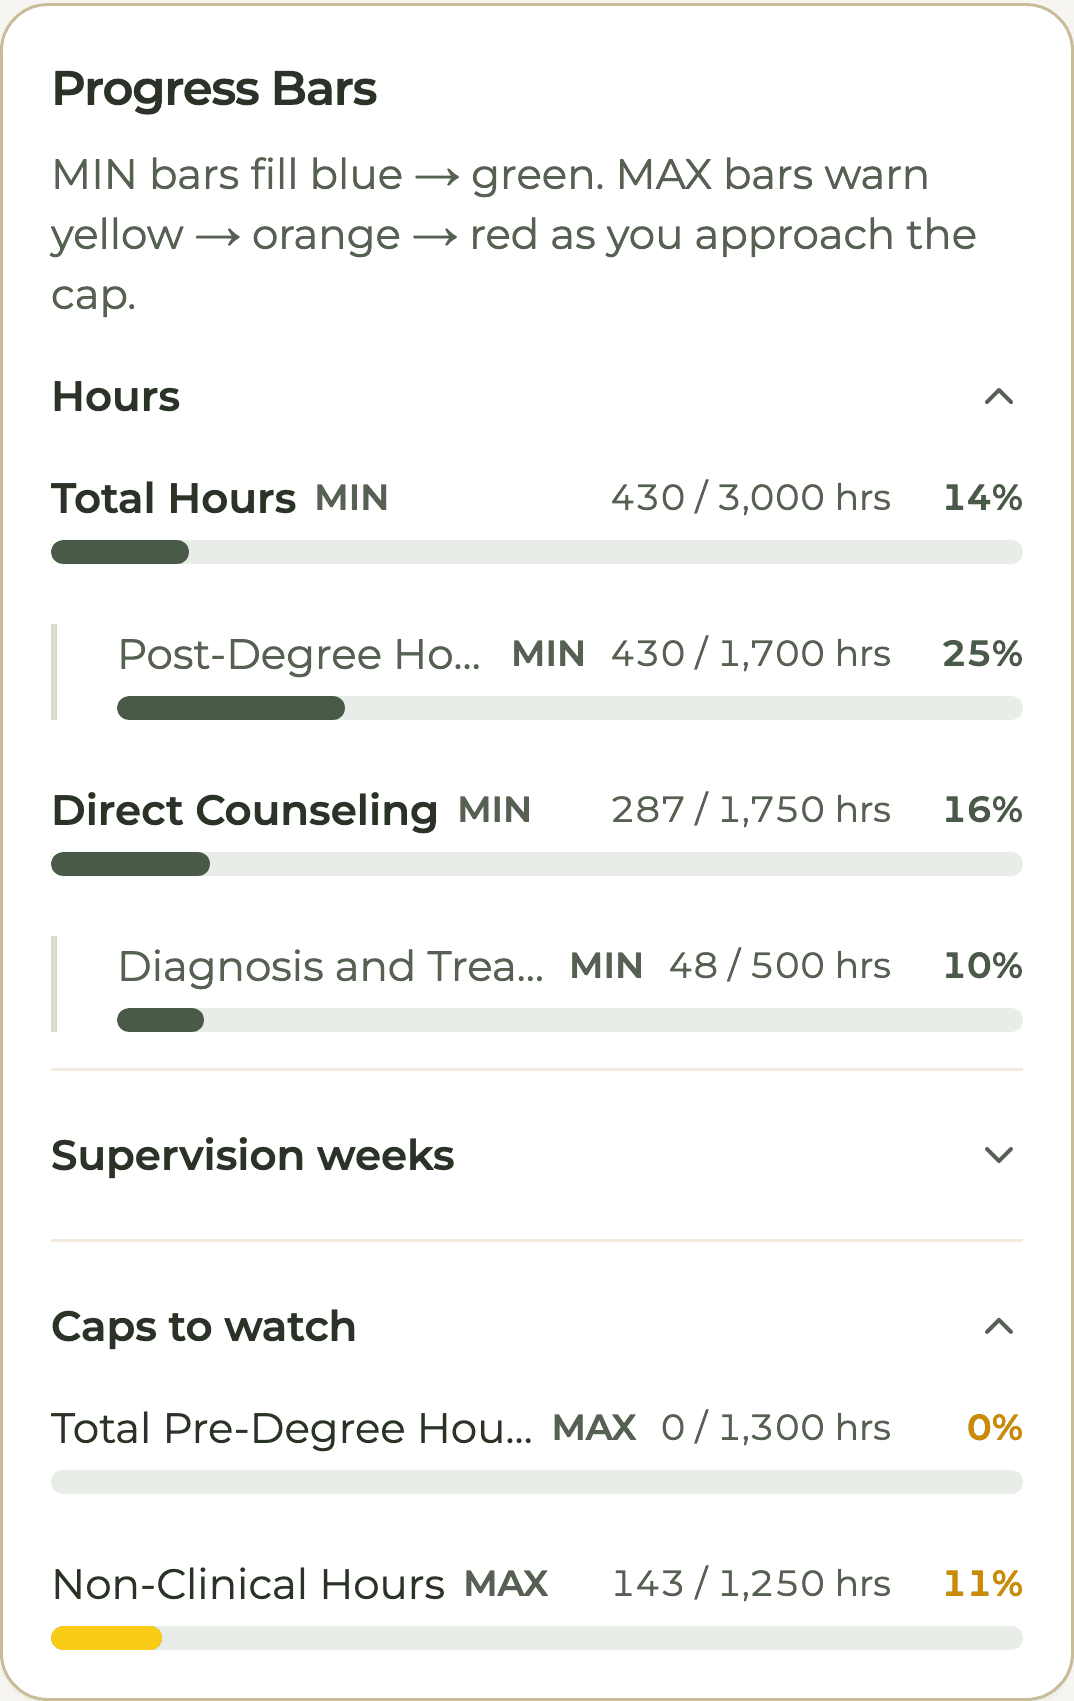This screenshot has width=1074, height=1701.
Task: Select the Total Hours label
Action: click(x=174, y=498)
